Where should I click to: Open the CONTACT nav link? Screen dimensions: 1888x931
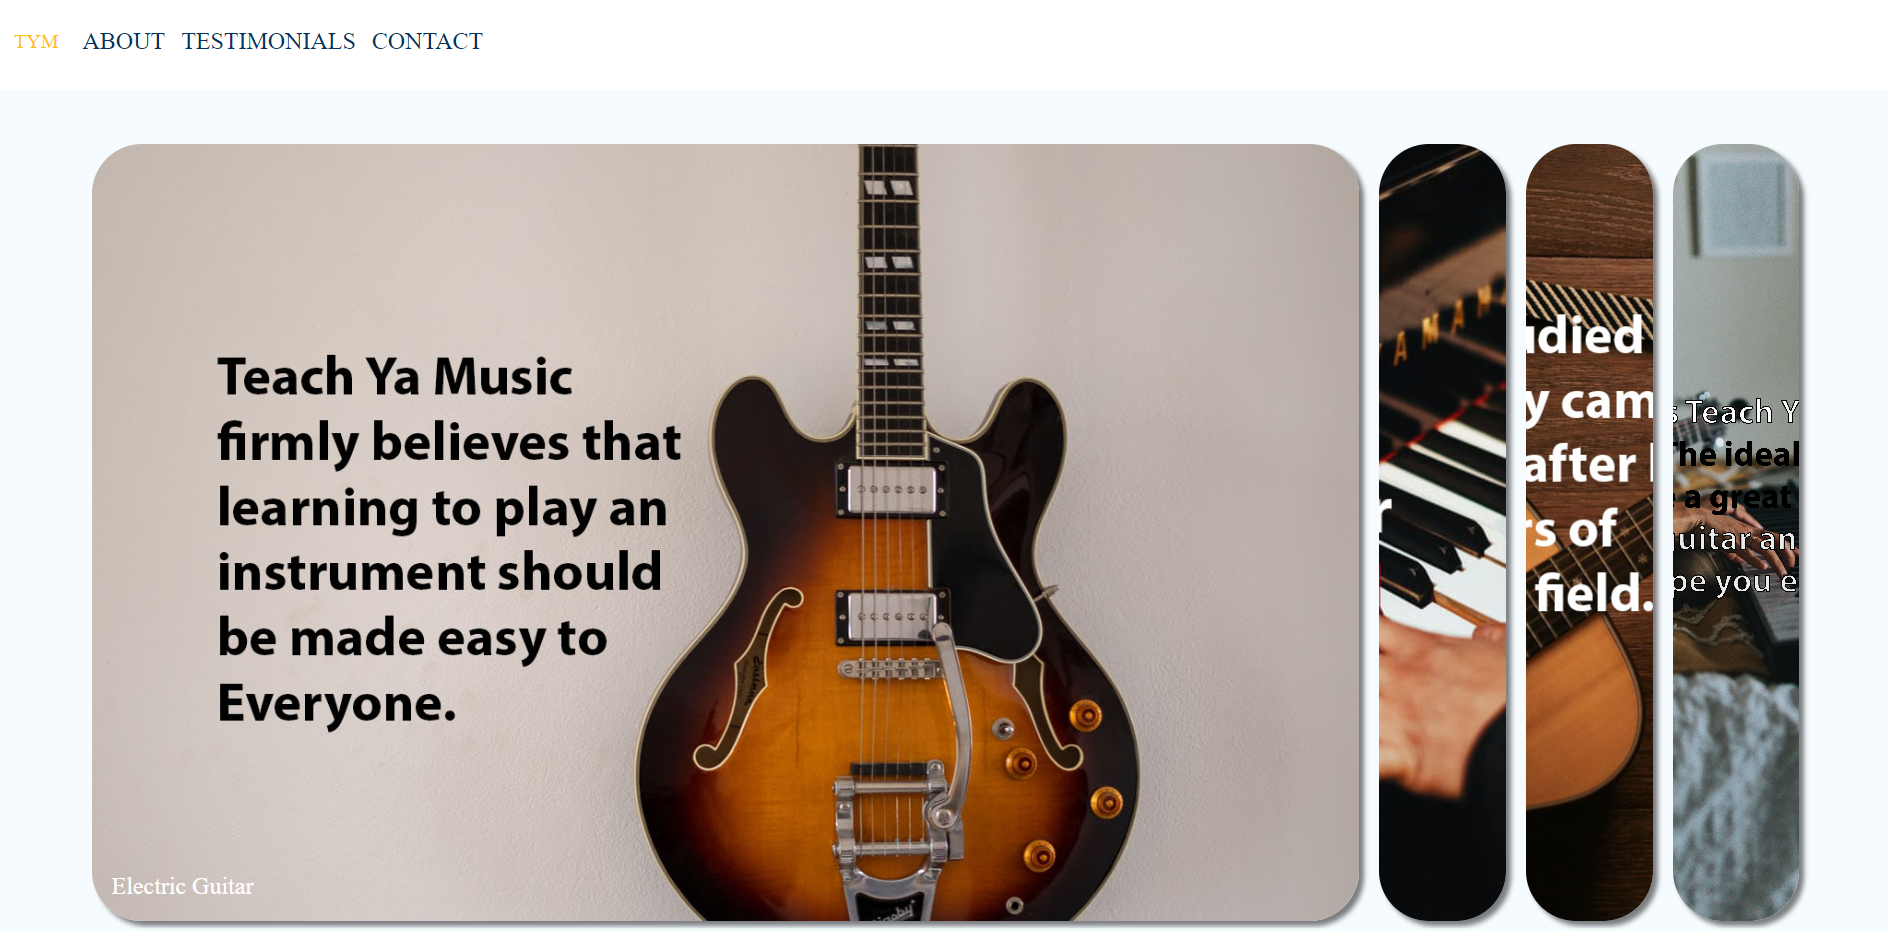(x=427, y=41)
